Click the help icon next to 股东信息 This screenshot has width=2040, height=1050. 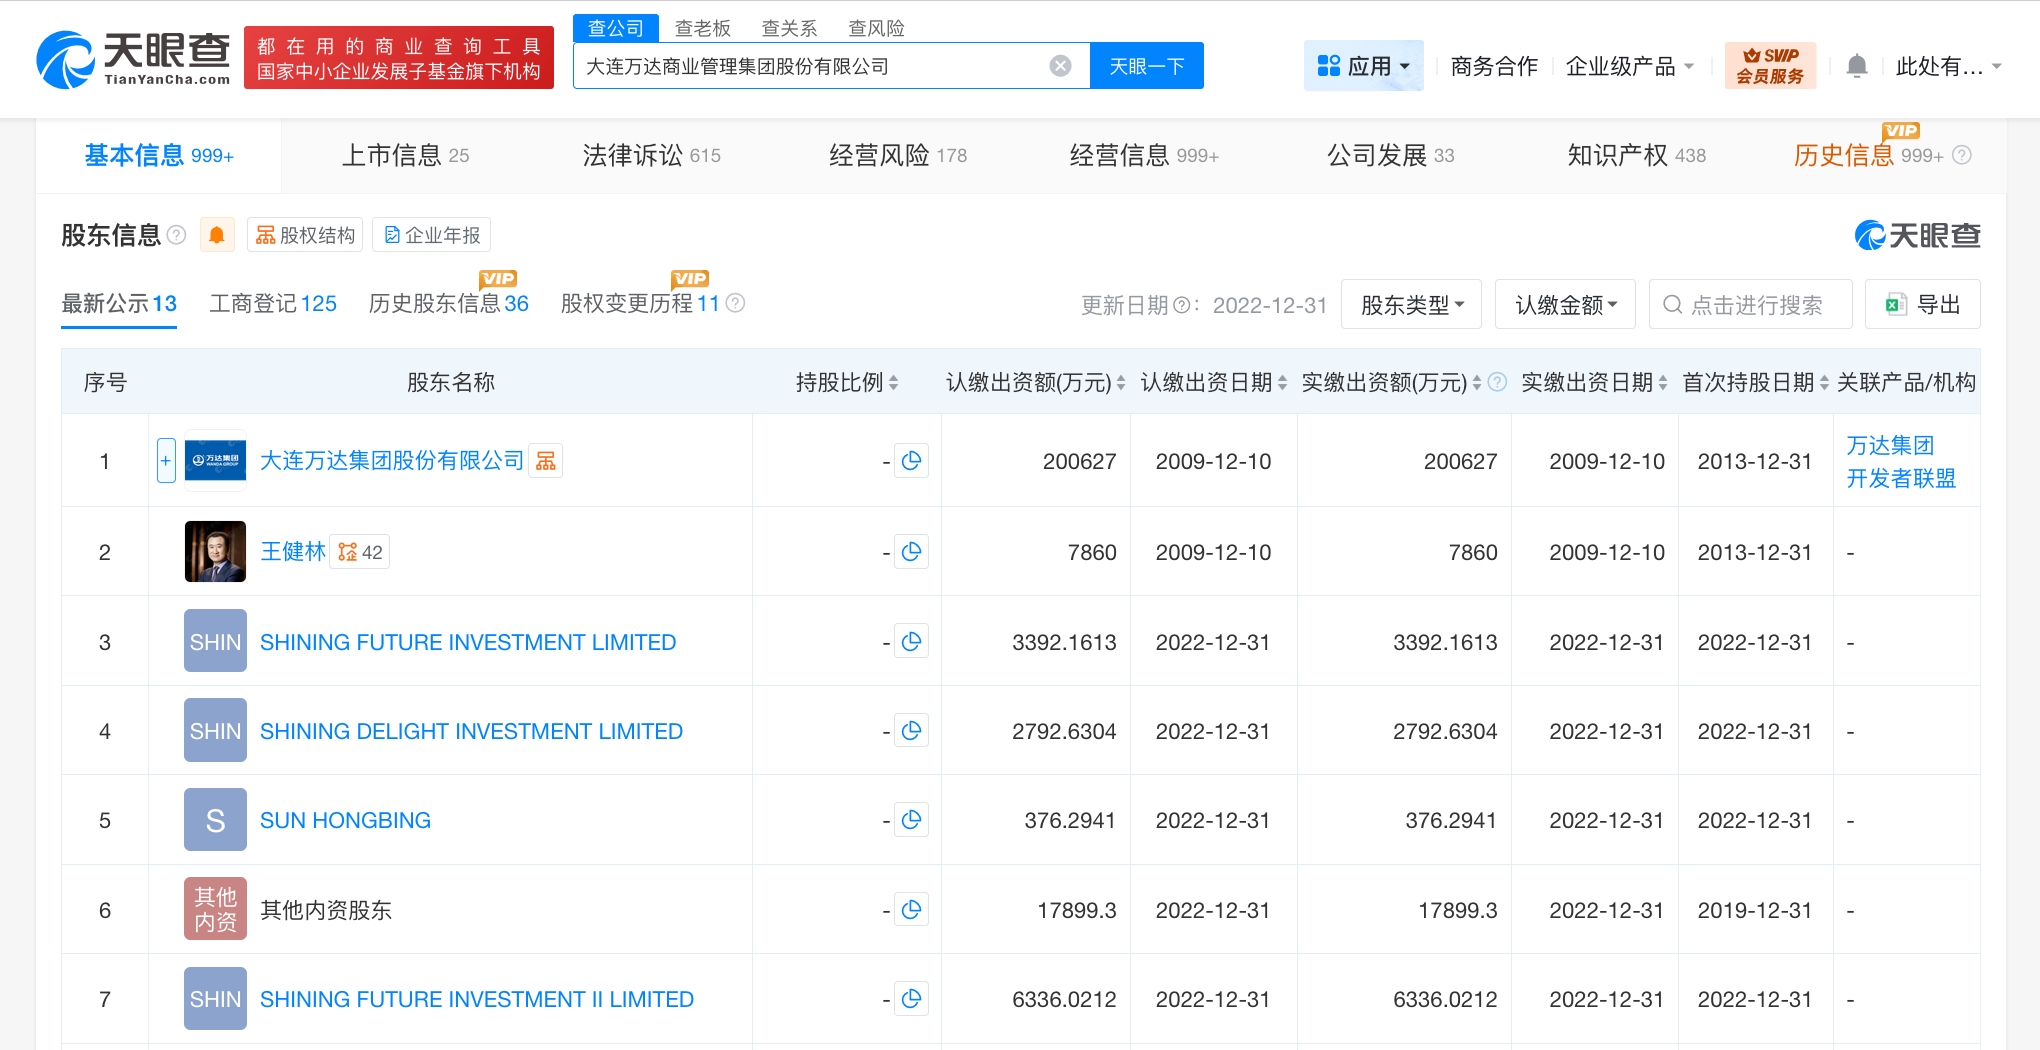[177, 235]
